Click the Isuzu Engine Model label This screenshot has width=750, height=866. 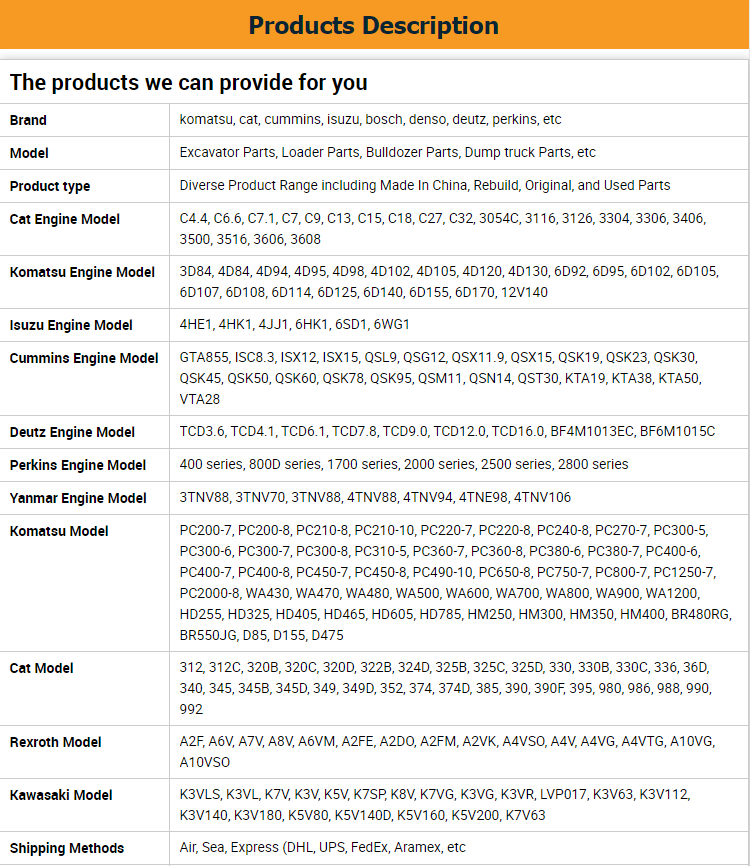(x=71, y=325)
